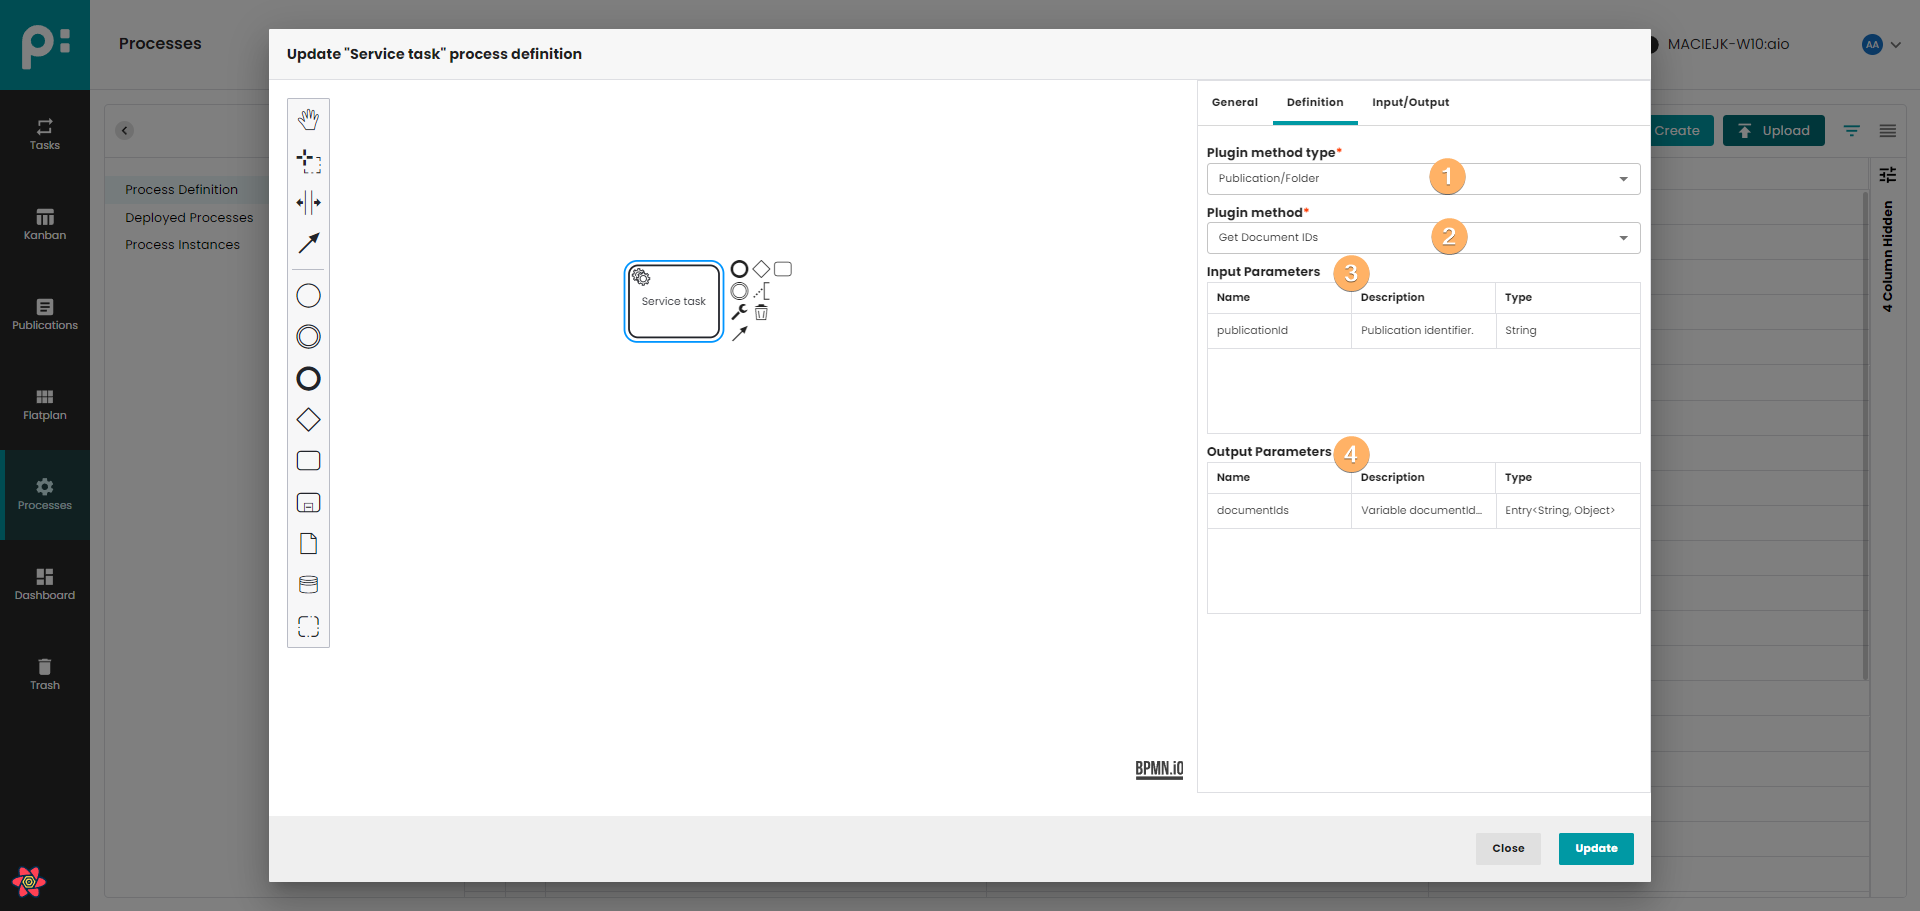The height and width of the screenshot is (911, 1920).
Task: Open the change type wrench icon
Action: [x=739, y=313]
